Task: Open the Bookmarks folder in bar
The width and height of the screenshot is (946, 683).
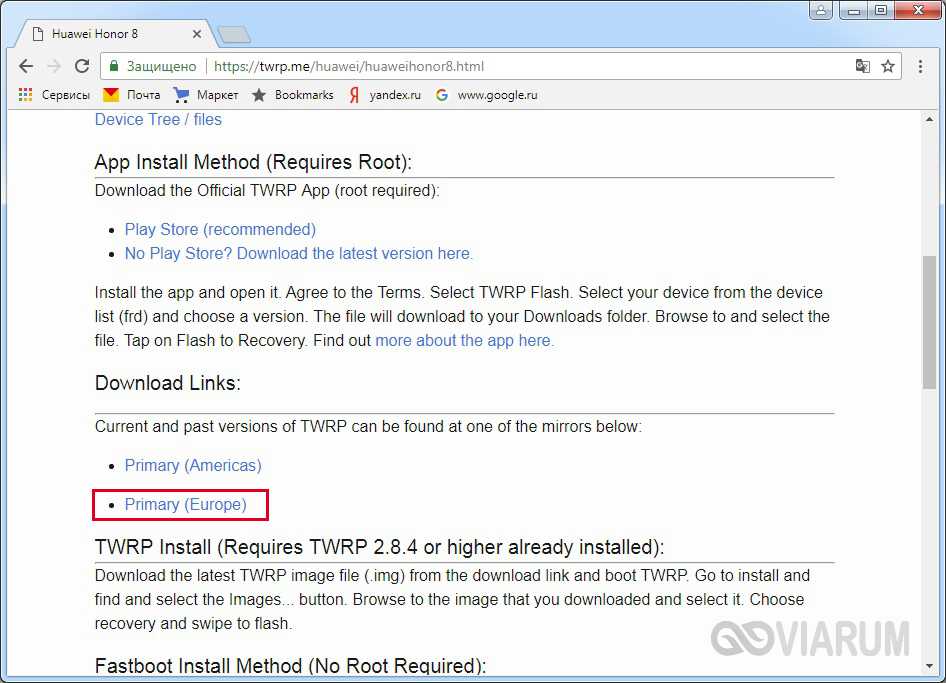Action: click(293, 95)
